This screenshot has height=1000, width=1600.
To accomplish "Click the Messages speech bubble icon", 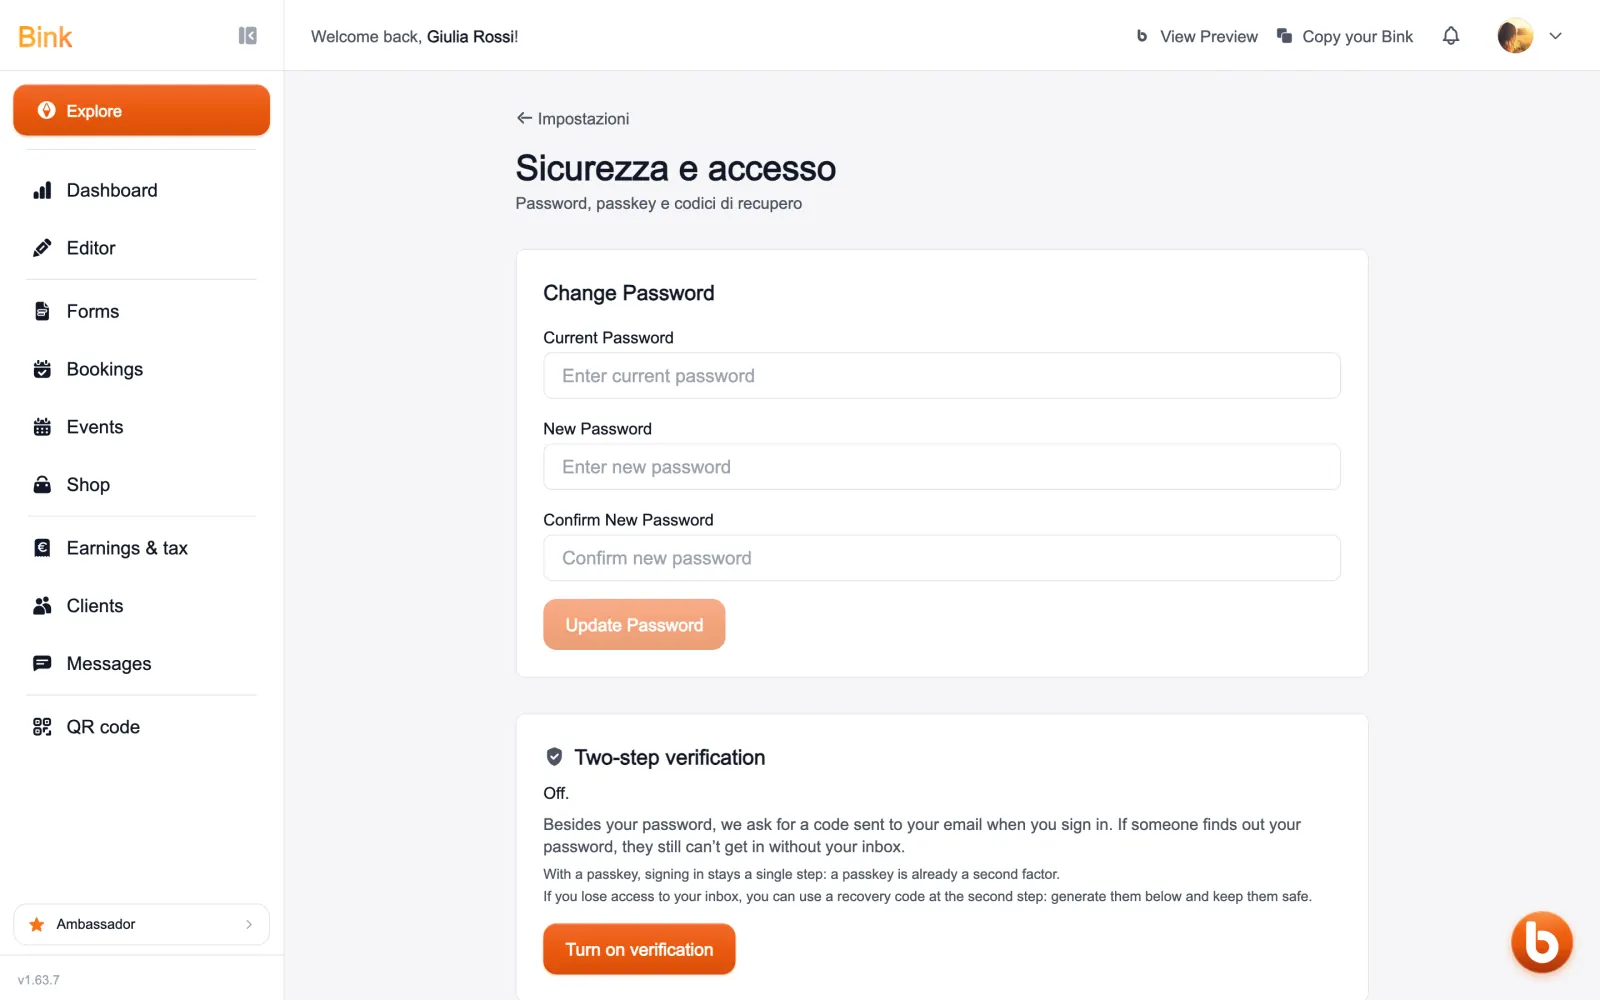I will [42, 664].
